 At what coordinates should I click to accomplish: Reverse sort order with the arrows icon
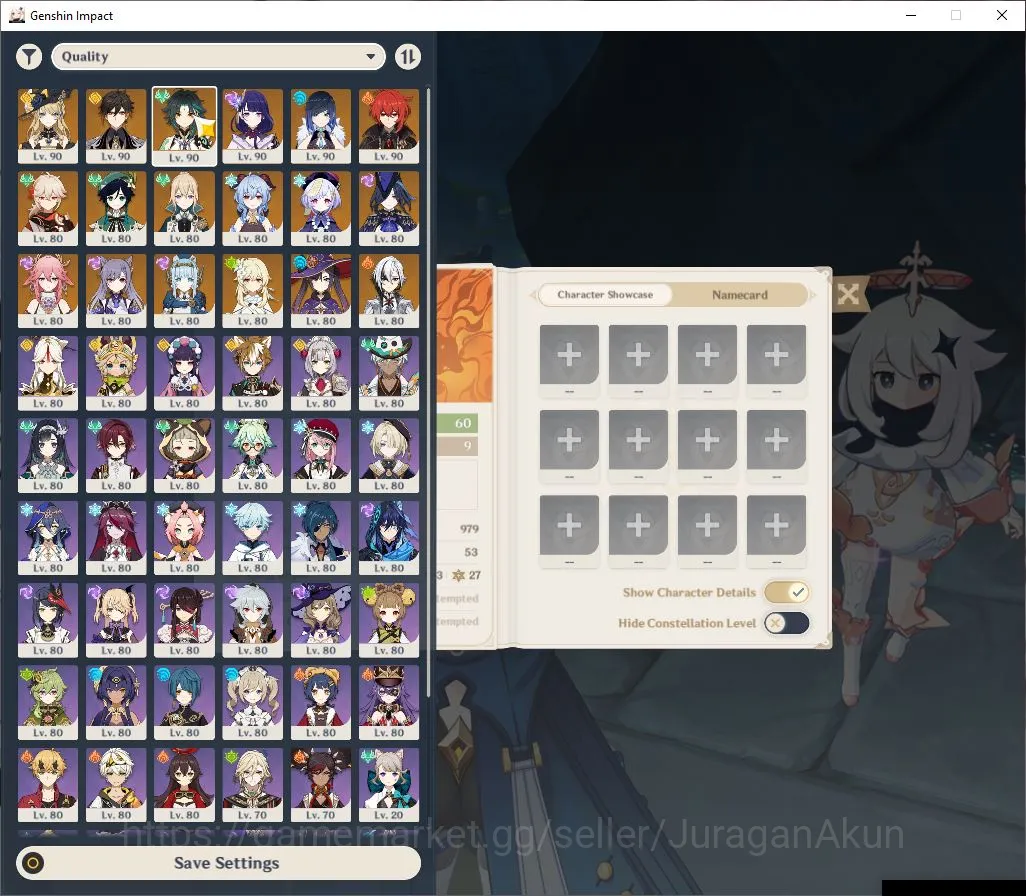click(x=407, y=57)
